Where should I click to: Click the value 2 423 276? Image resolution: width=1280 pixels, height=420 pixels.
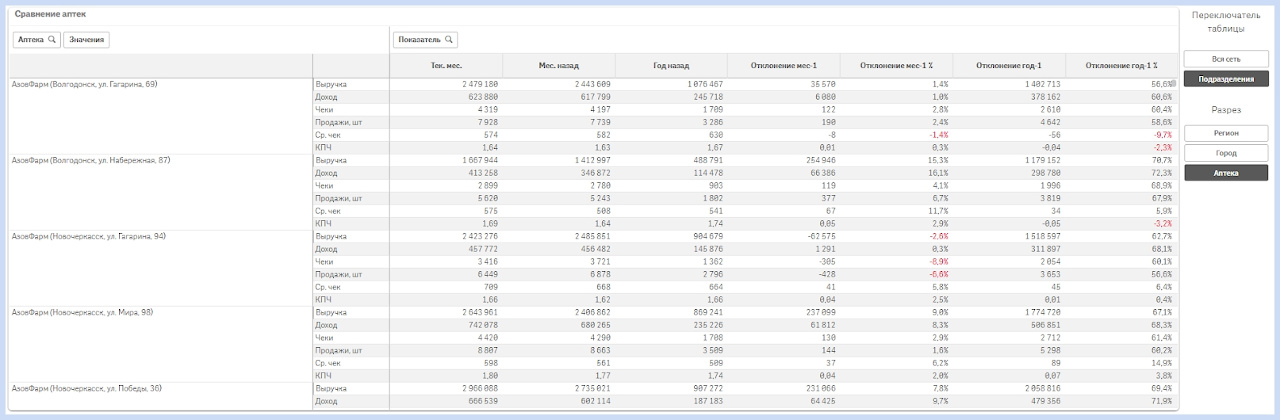tap(478, 236)
